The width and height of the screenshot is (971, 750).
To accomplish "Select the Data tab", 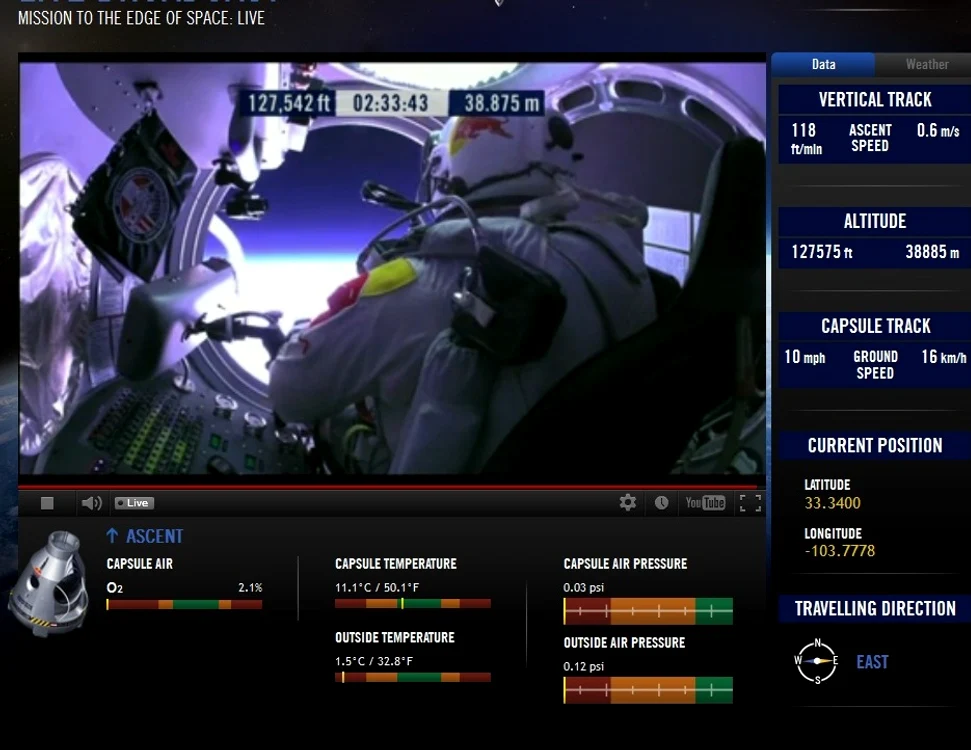I will click(x=823, y=64).
